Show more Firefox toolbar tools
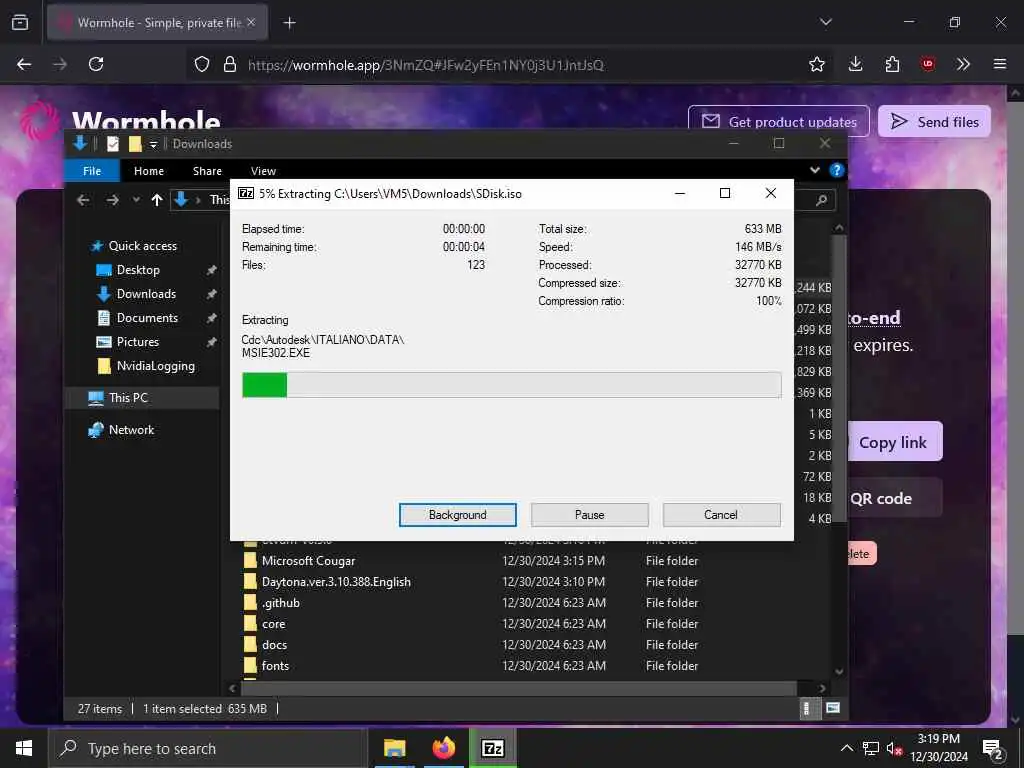The width and height of the screenshot is (1024, 768). (963, 64)
